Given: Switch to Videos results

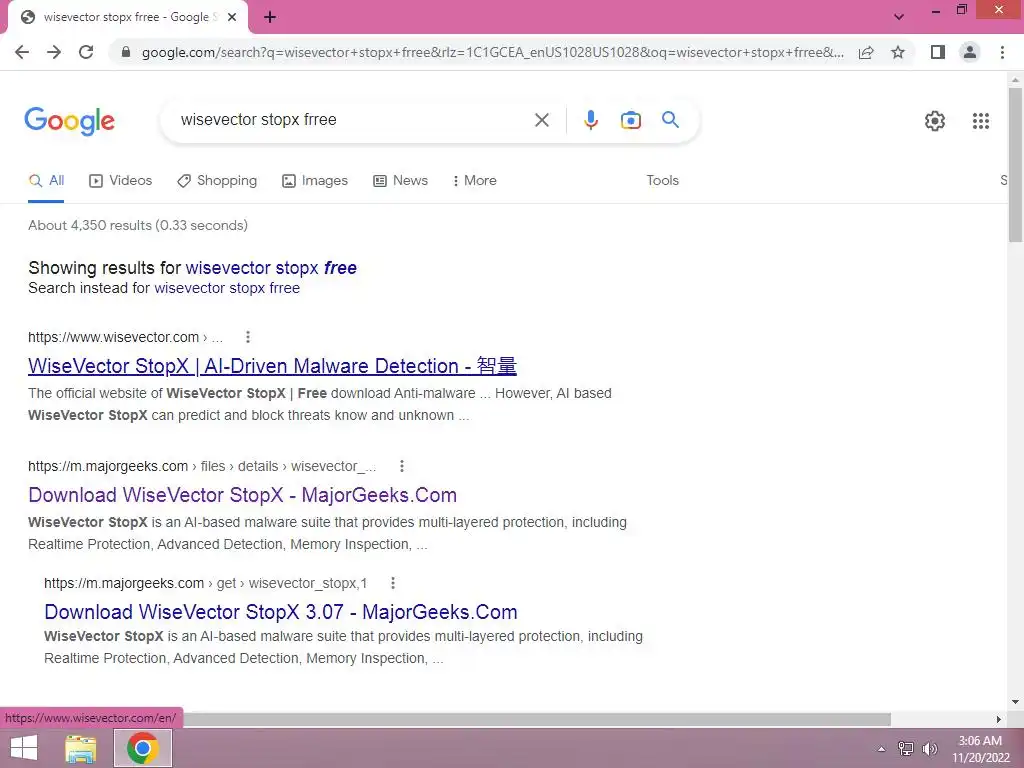Looking at the screenshot, I should click(x=120, y=181).
